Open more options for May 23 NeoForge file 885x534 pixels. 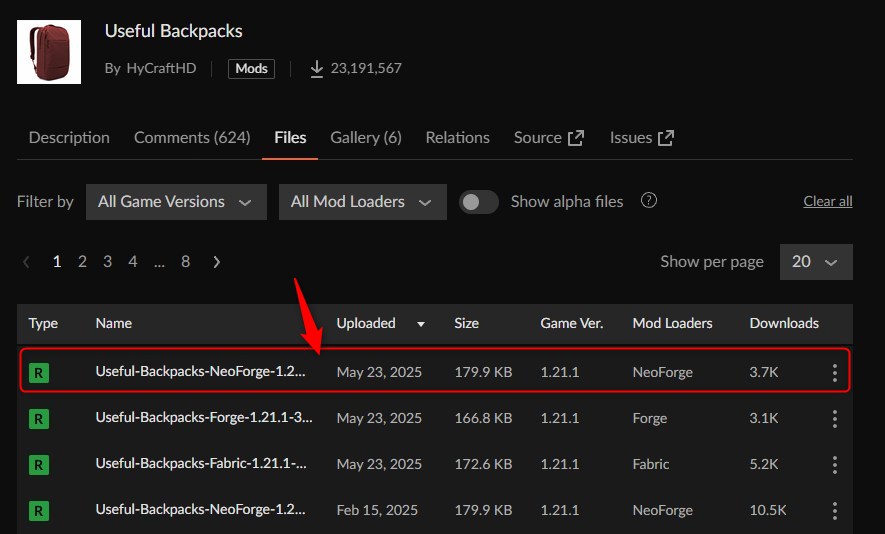[834, 373]
